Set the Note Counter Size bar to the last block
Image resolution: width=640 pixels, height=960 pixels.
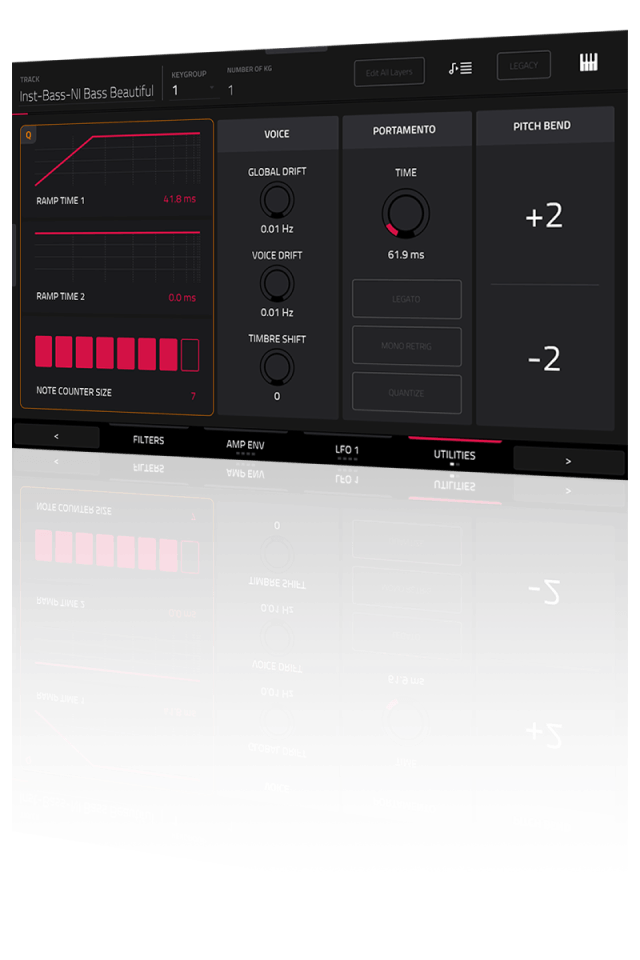click(190, 355)
